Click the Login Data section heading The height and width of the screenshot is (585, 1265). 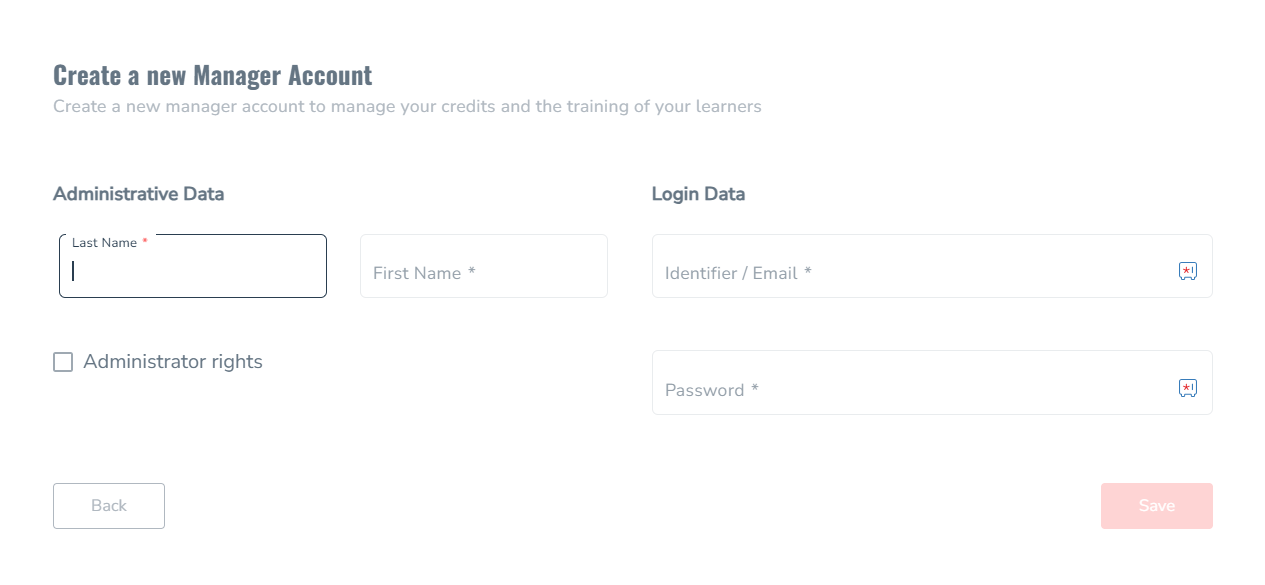tap(698, 194)
